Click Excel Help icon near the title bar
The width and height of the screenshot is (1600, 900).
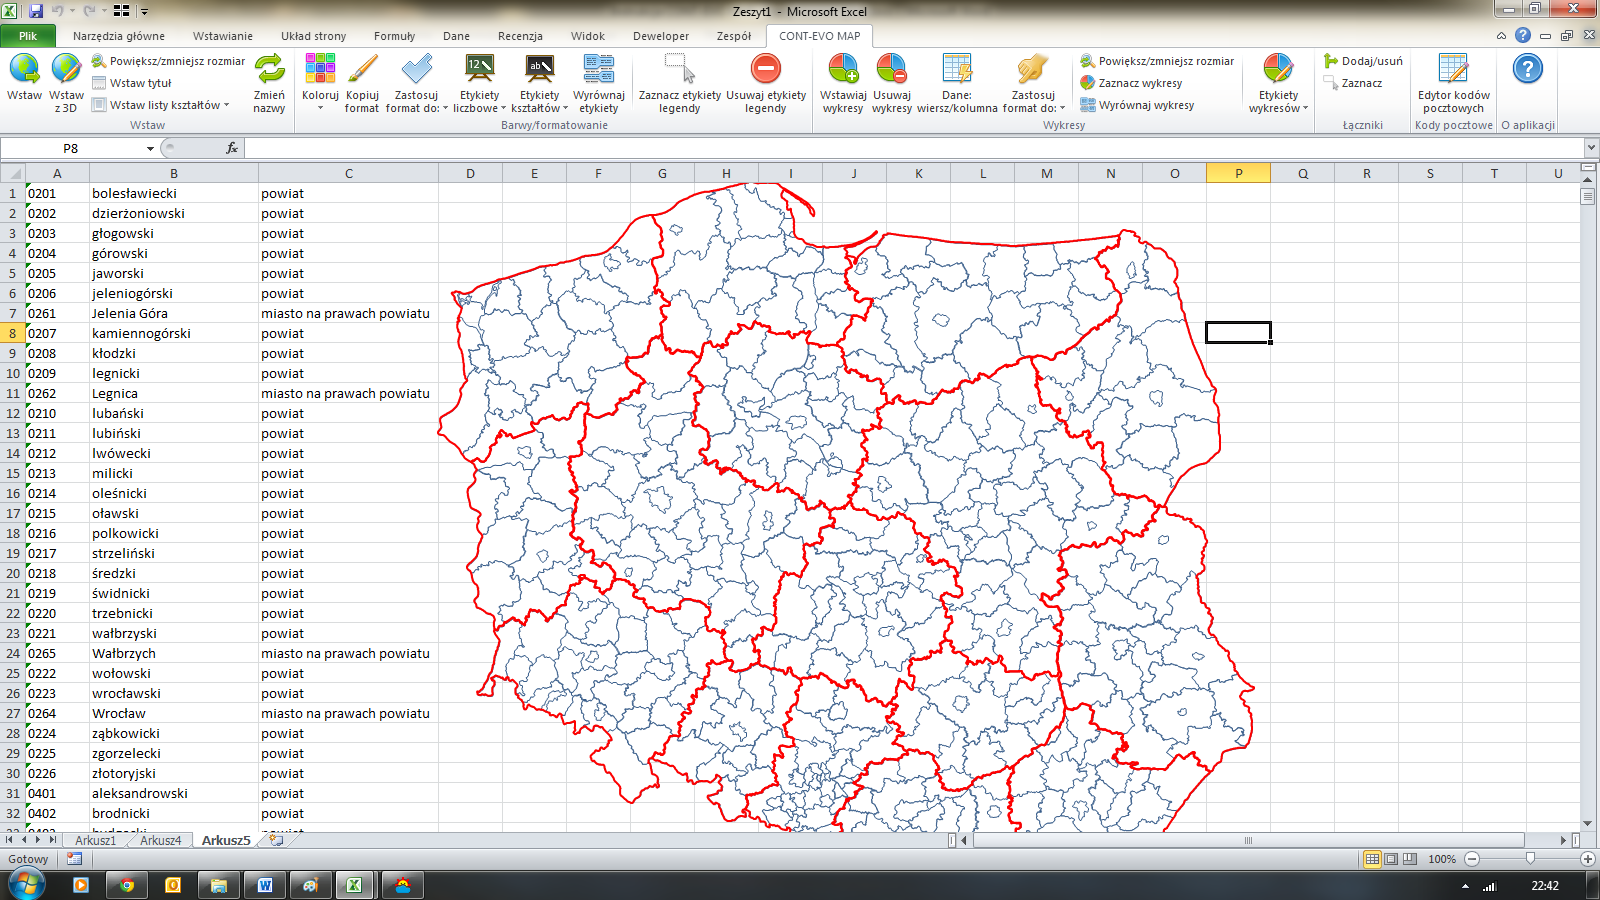pos(1523,35)
